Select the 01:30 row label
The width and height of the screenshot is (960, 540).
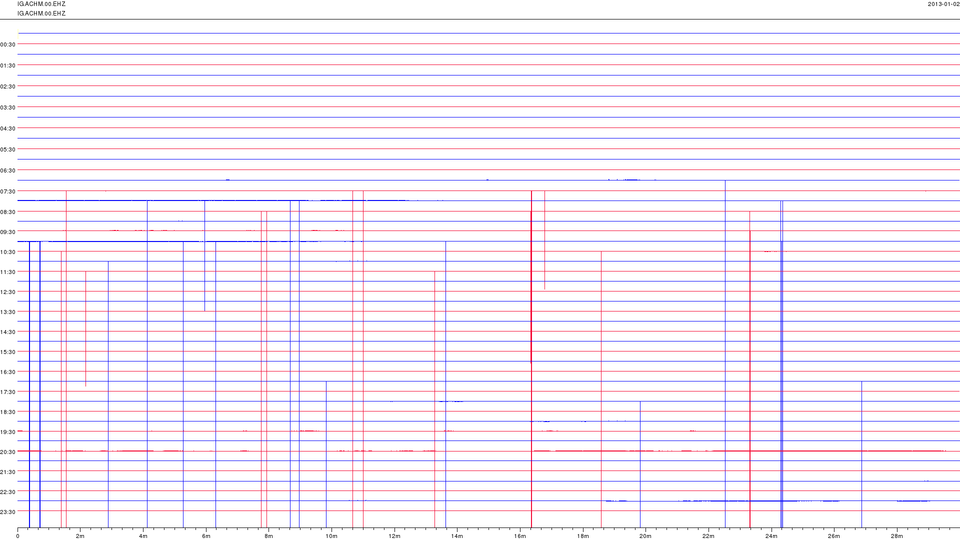click(7, 66)
